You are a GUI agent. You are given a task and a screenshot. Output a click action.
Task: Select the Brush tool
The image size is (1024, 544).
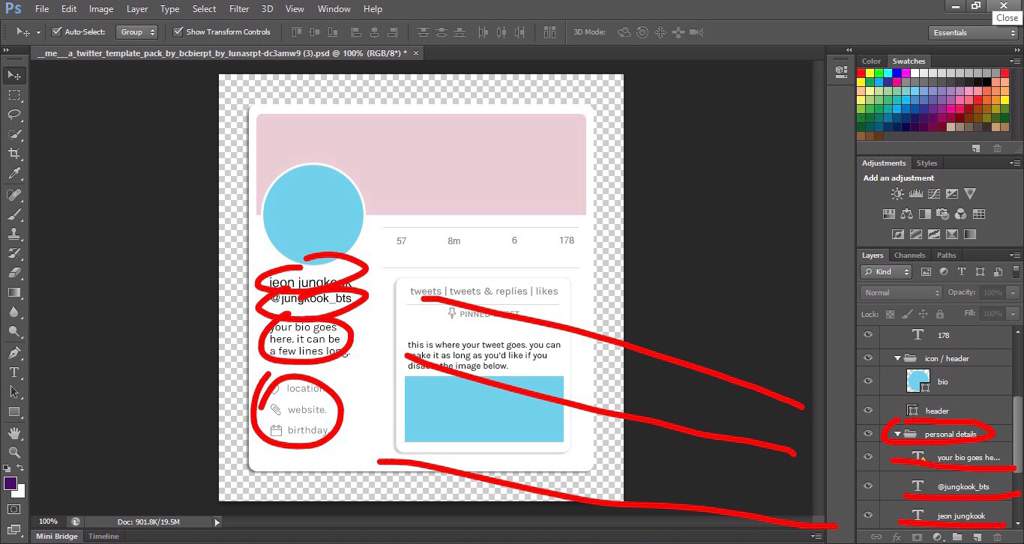14,214
